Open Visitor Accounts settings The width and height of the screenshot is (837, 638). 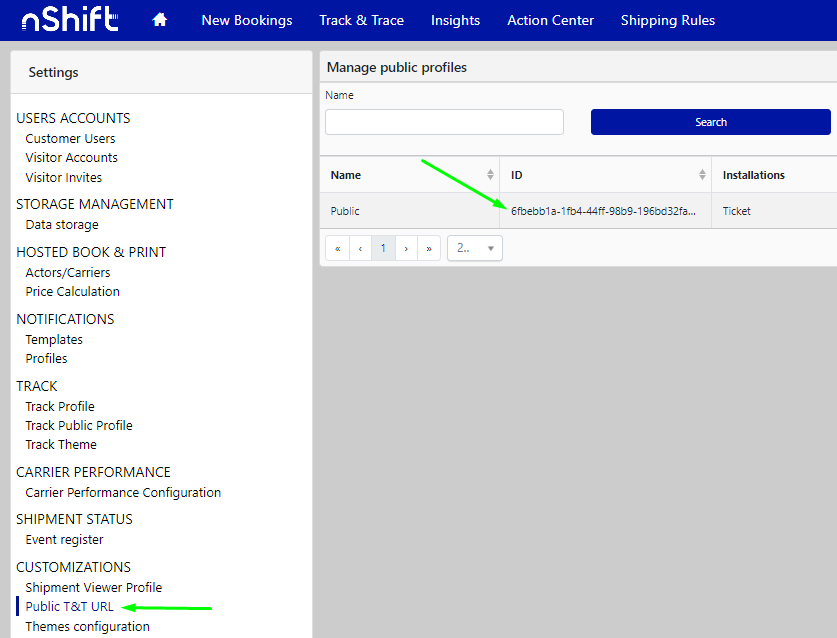click(72, 157)
